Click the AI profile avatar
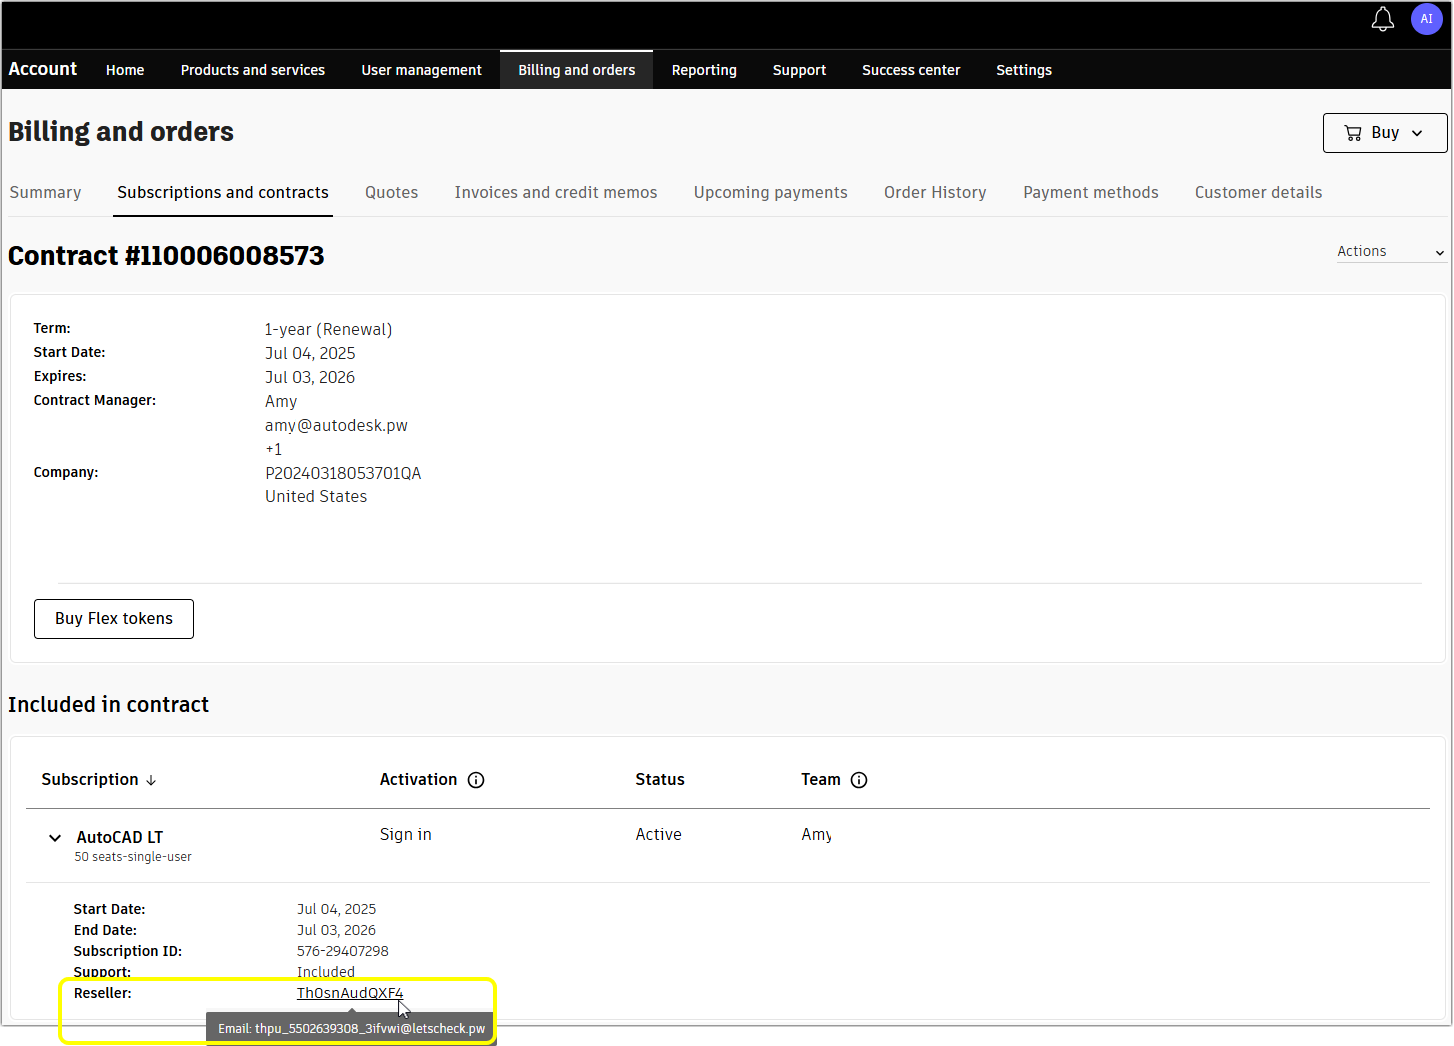1454x1046 pixels. tap(1427, 18)
